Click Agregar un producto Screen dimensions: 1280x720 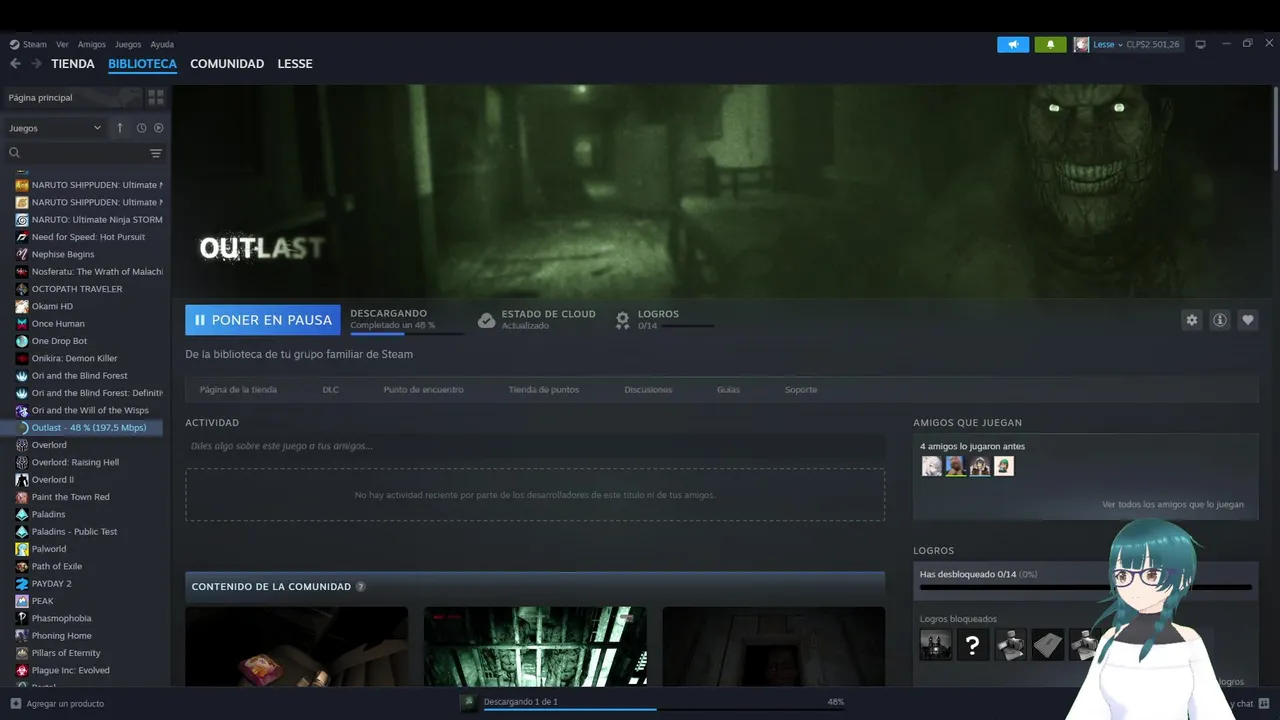65,704
